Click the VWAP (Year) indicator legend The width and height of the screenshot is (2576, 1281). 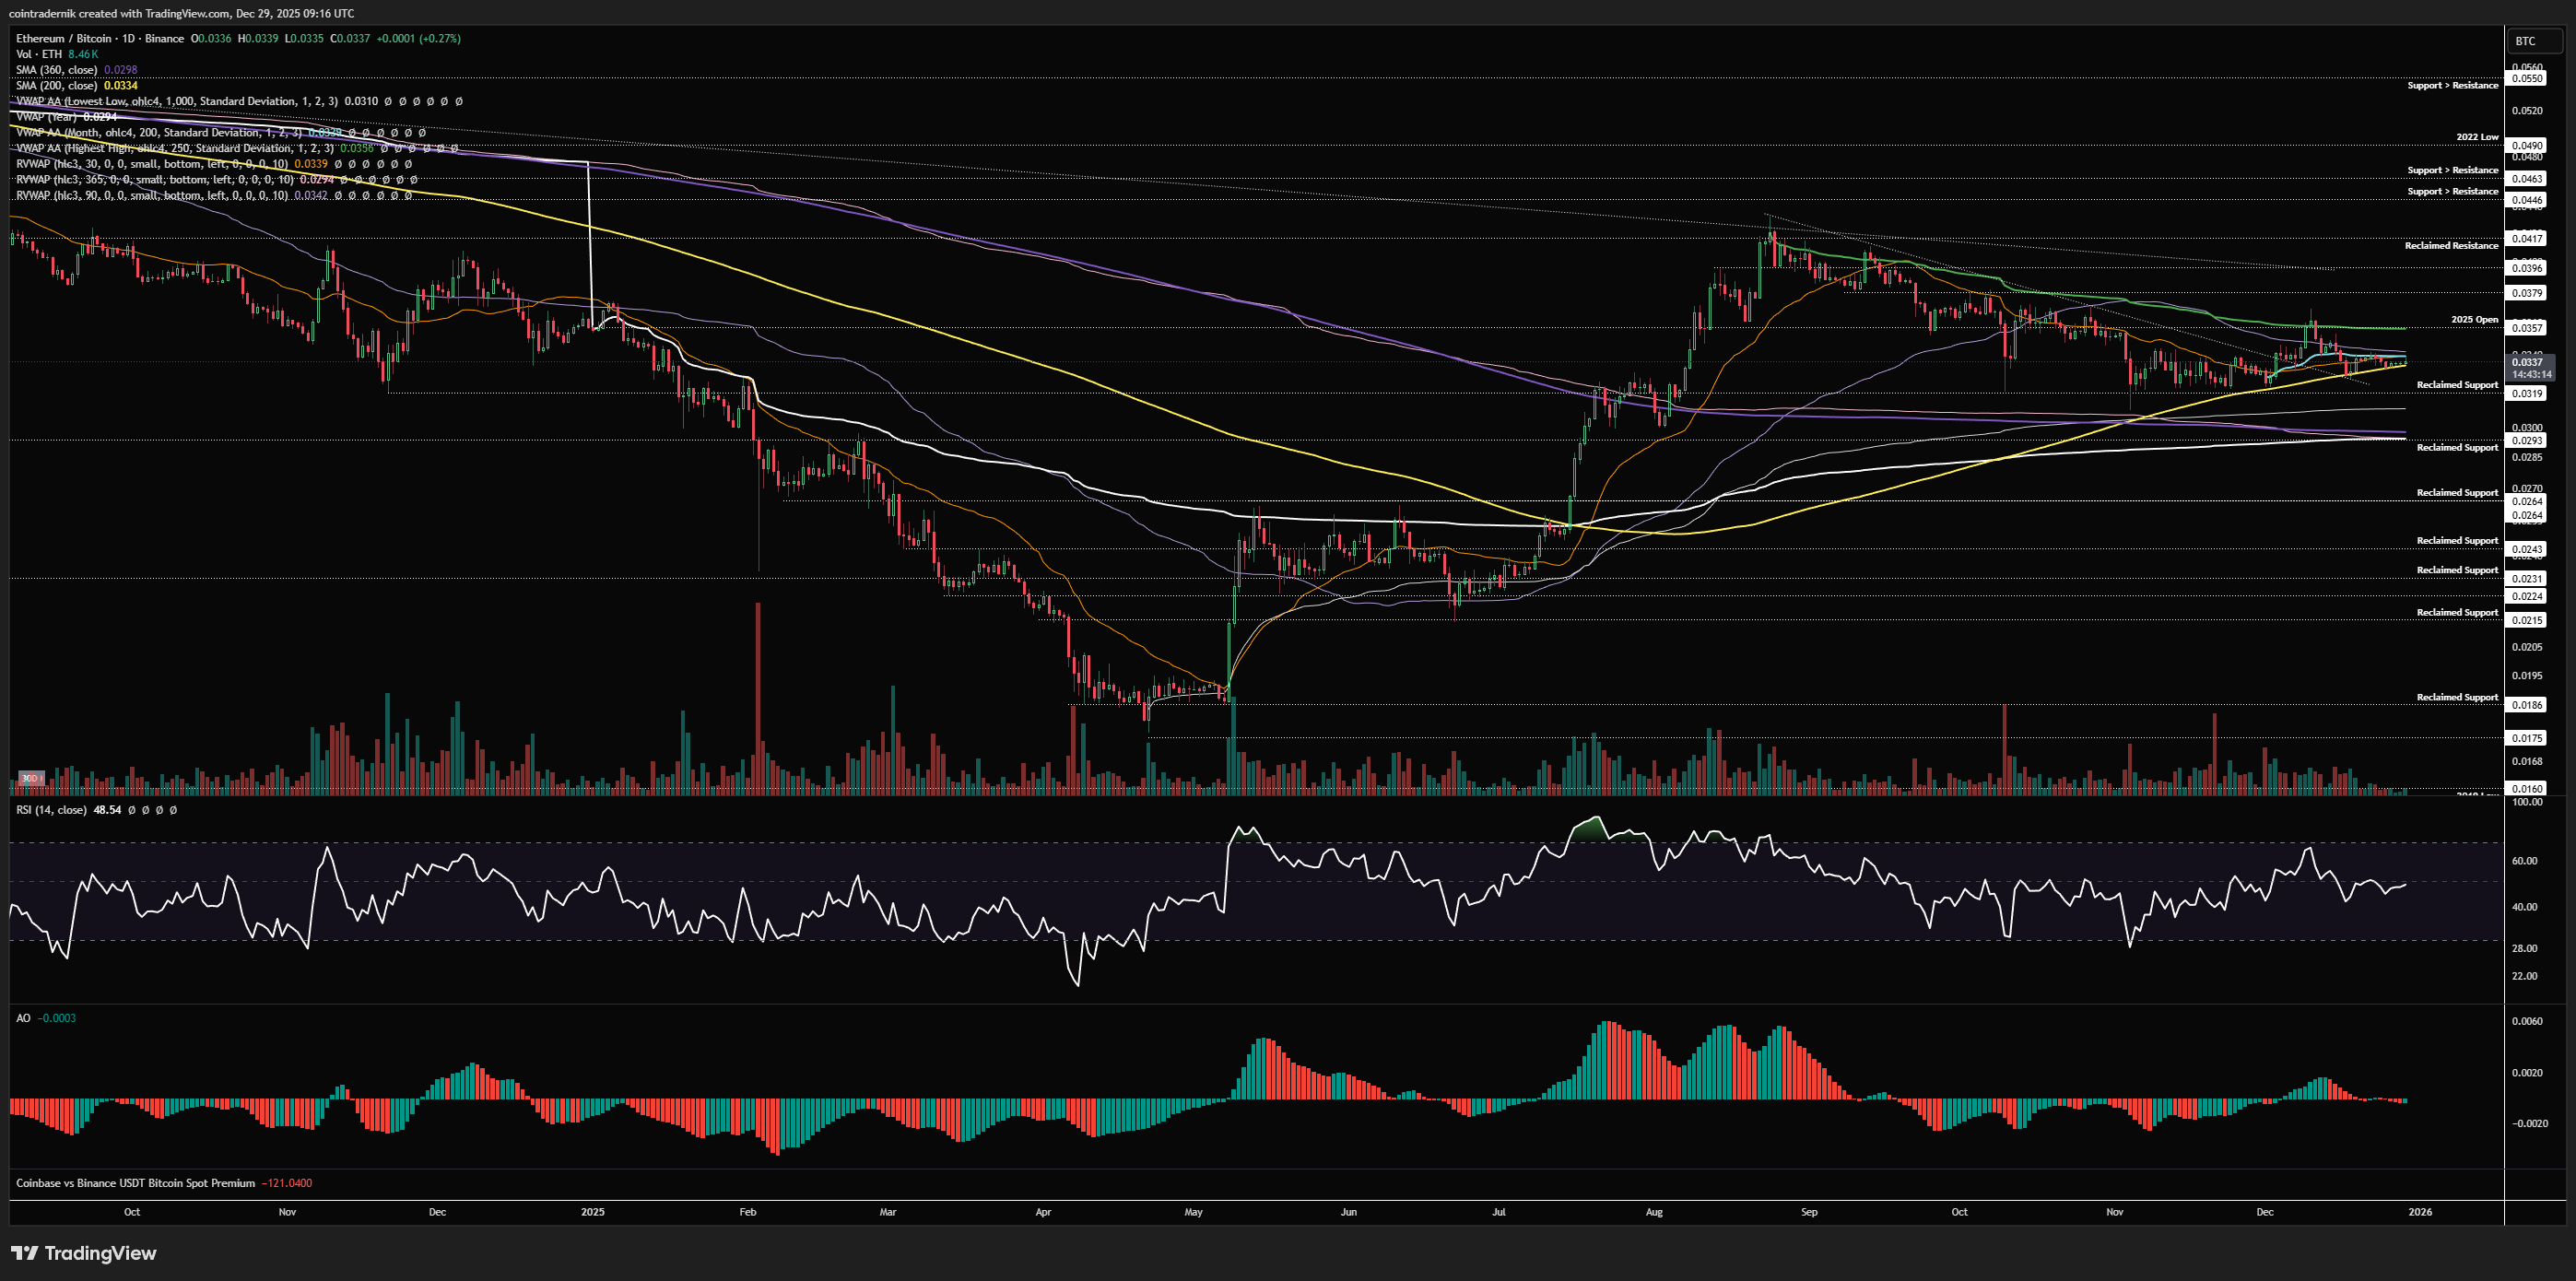[x=47, y=117]
